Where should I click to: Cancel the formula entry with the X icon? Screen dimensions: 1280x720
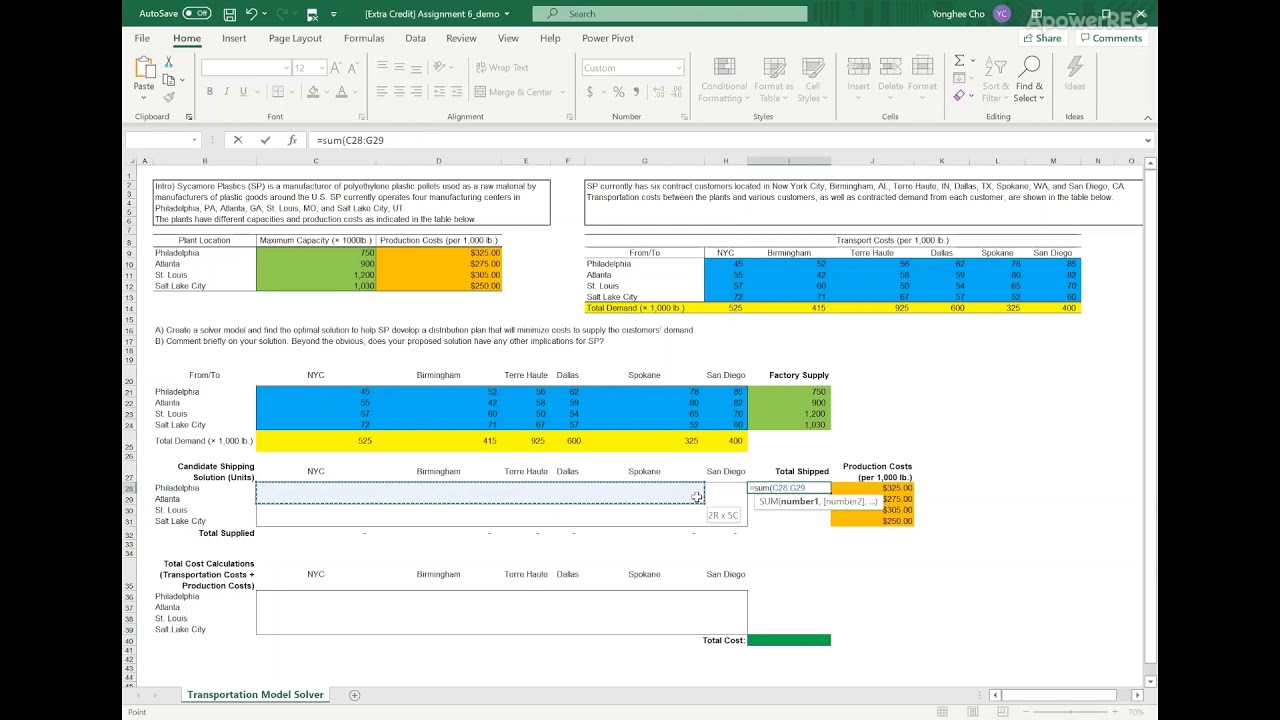(x=238, y=140)
